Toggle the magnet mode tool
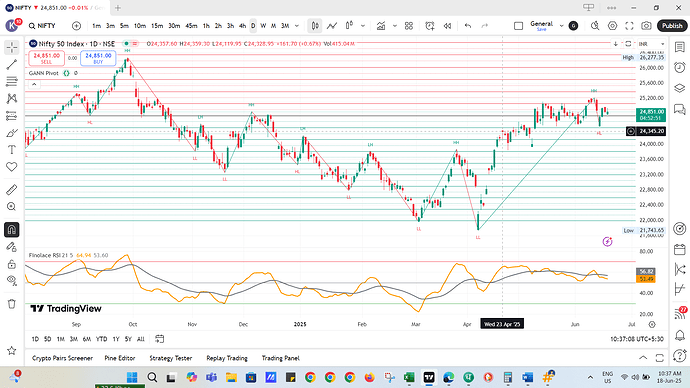The height and width of the screenshot is (388, 690). [x=12, y=230]
